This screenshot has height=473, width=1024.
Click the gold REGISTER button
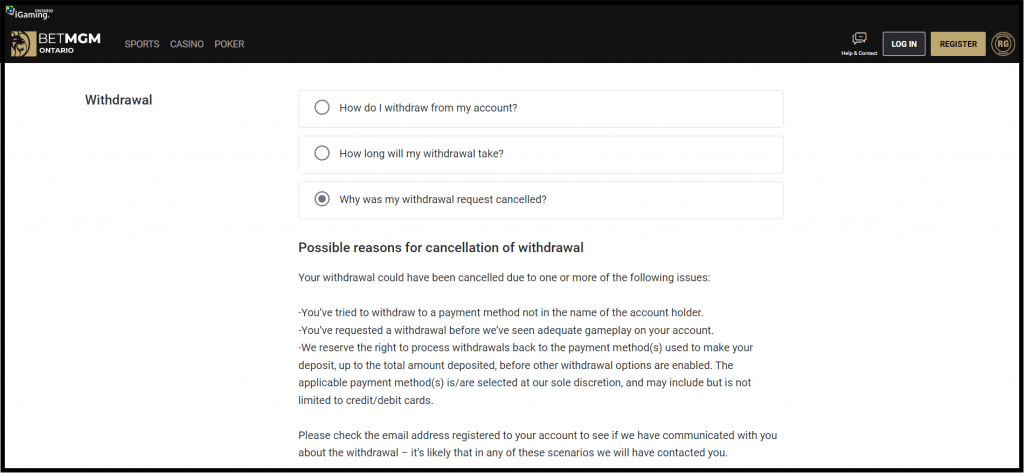click(x=958, y=44)
